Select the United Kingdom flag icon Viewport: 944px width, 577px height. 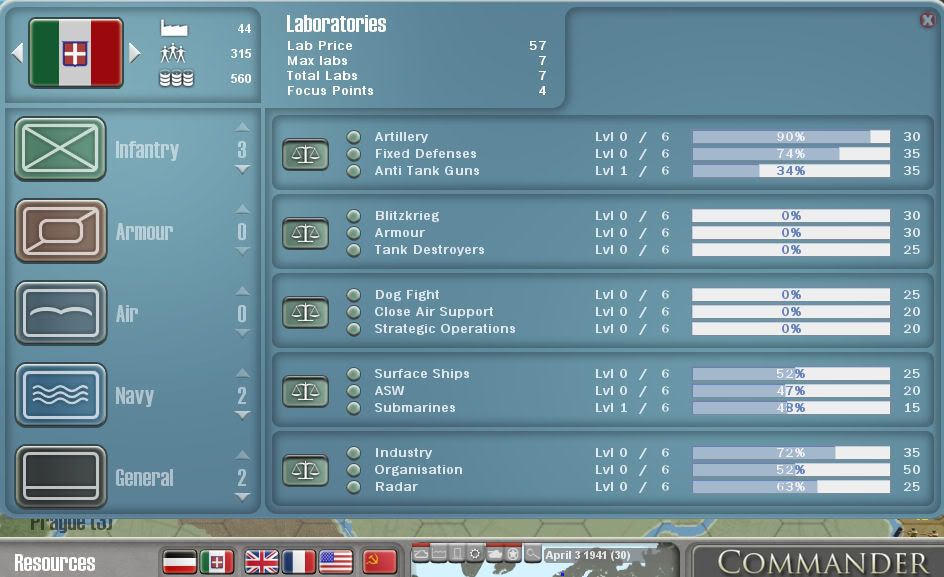coord(262,562)
